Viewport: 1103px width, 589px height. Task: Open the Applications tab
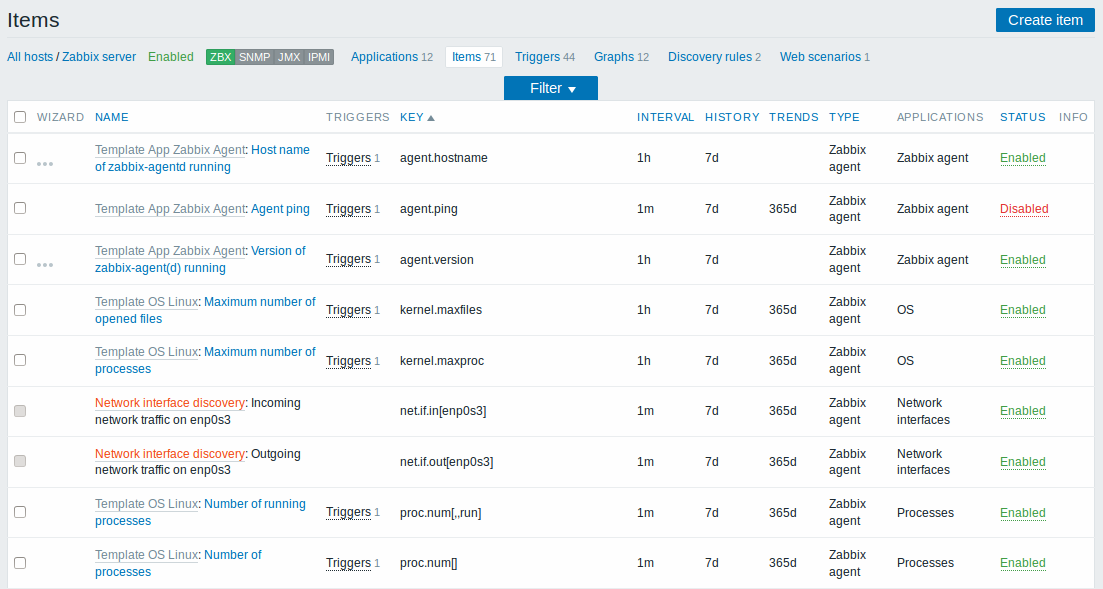coord(392,57)
